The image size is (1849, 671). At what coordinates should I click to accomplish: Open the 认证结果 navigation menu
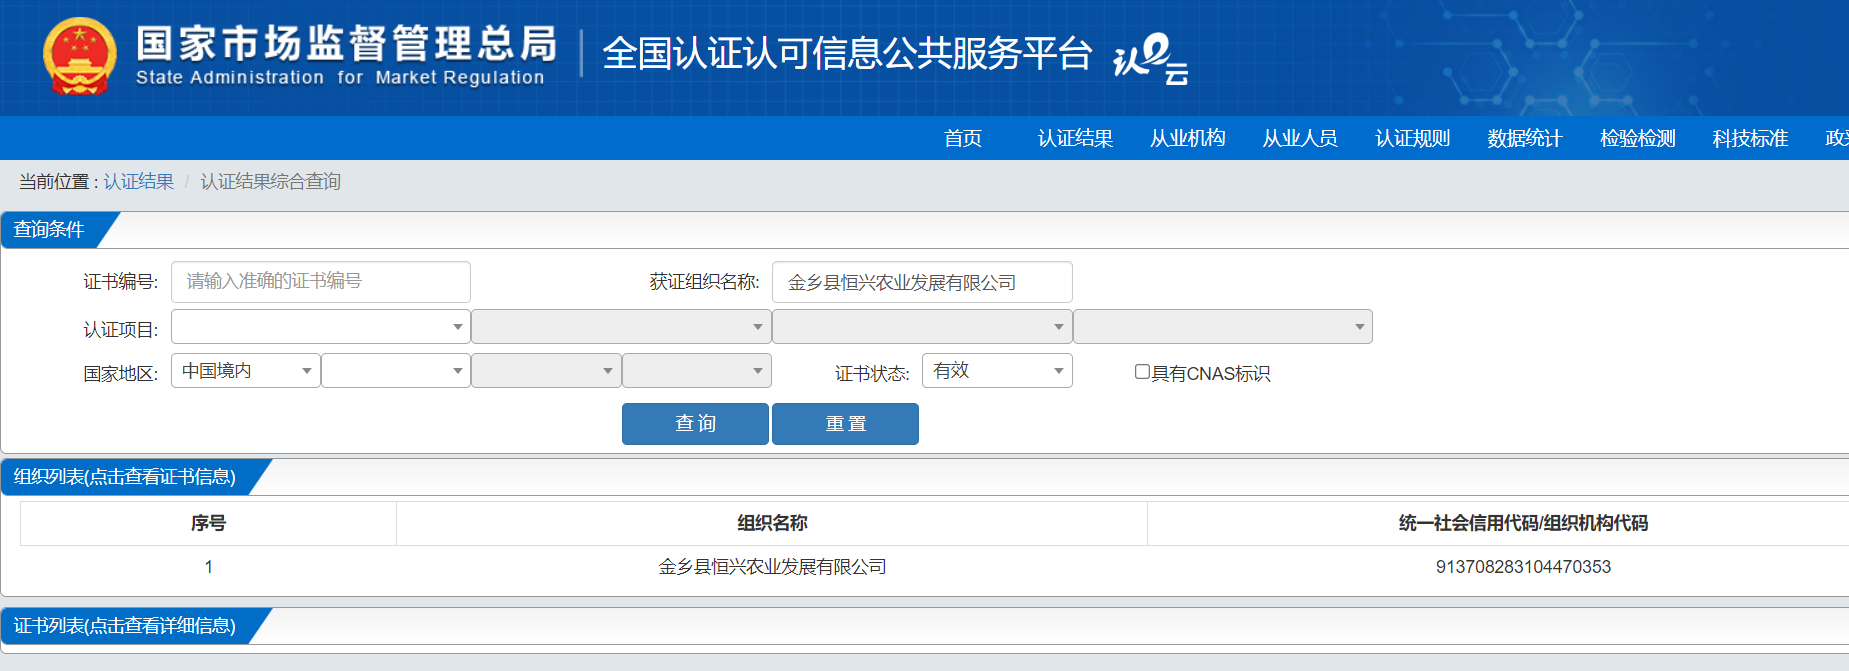point(1075,138)
